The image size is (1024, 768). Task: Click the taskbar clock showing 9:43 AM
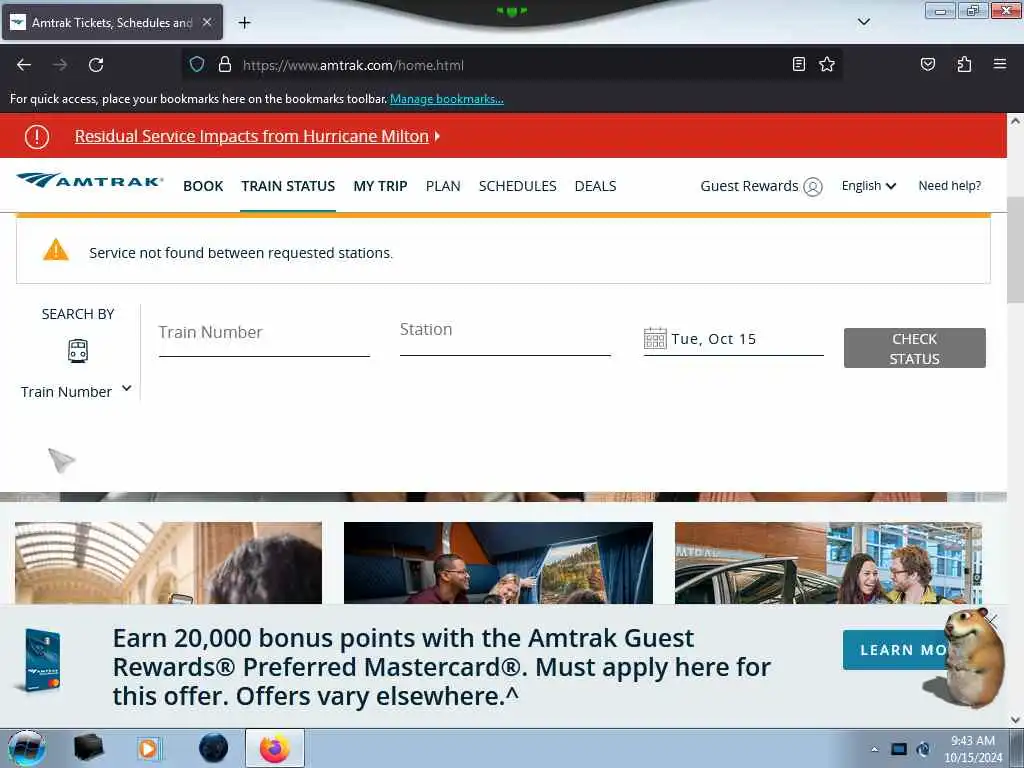pyautogui.click(x=973, y=749)
